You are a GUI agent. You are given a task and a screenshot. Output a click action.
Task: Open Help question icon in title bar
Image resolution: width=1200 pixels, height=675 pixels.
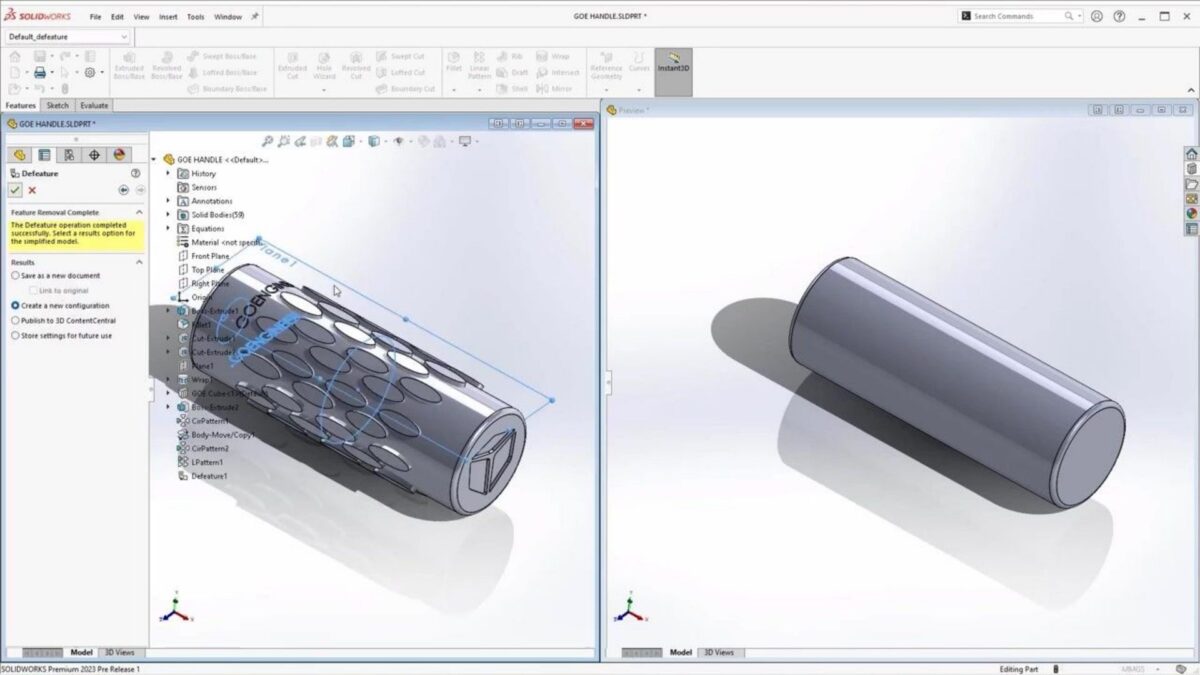(1119, 16)
